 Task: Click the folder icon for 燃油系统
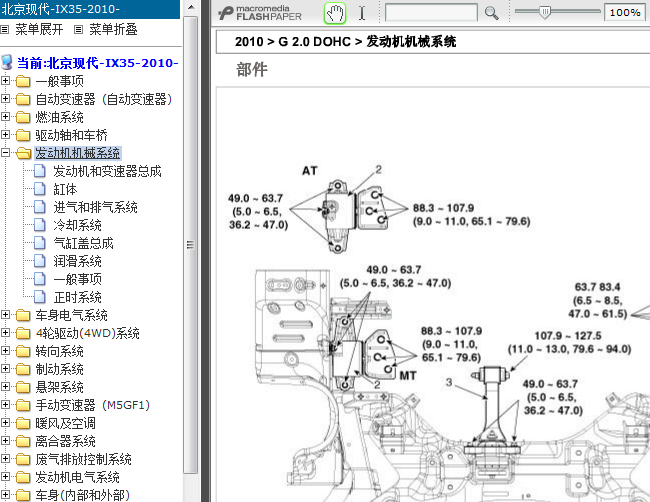(23, 117)
